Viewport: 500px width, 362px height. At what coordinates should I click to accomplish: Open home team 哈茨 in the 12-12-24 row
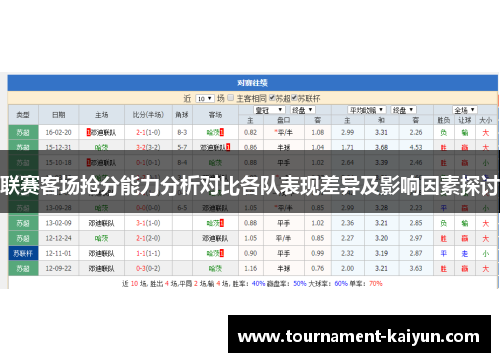(x=102, y=238)
